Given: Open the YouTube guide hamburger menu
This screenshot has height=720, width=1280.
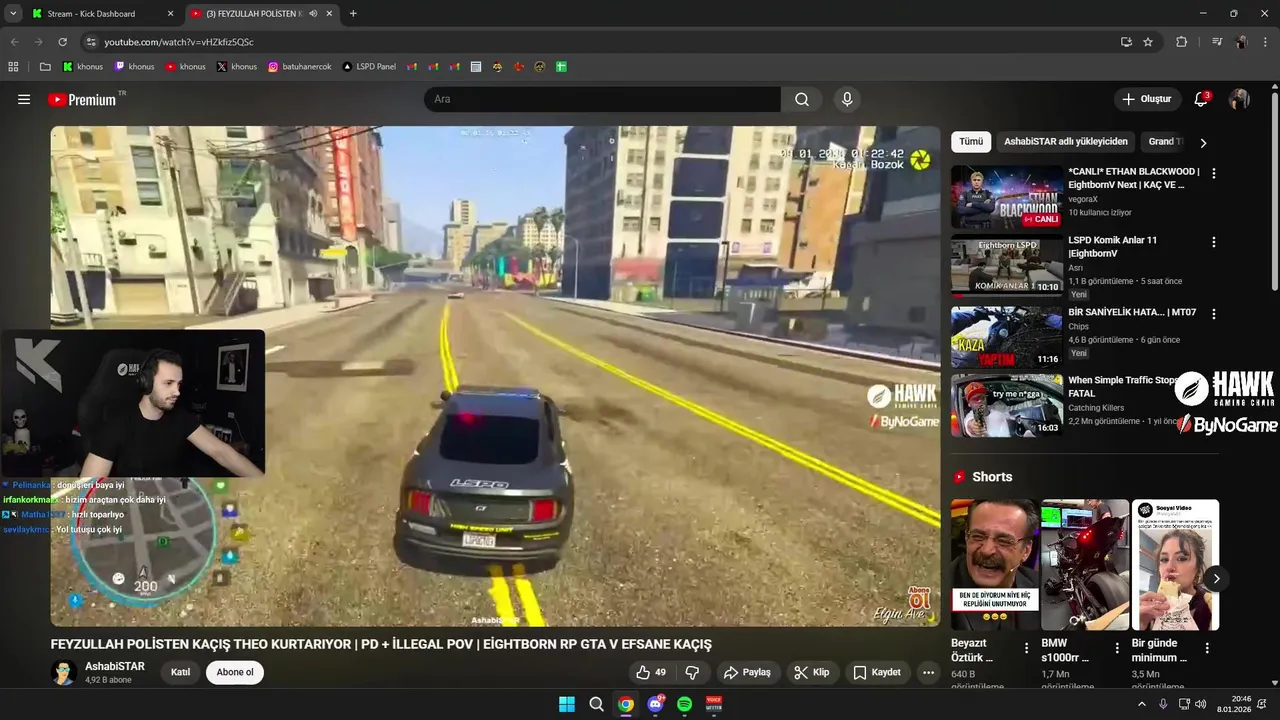Looking at the screenshot, I should tap(24, 99).
